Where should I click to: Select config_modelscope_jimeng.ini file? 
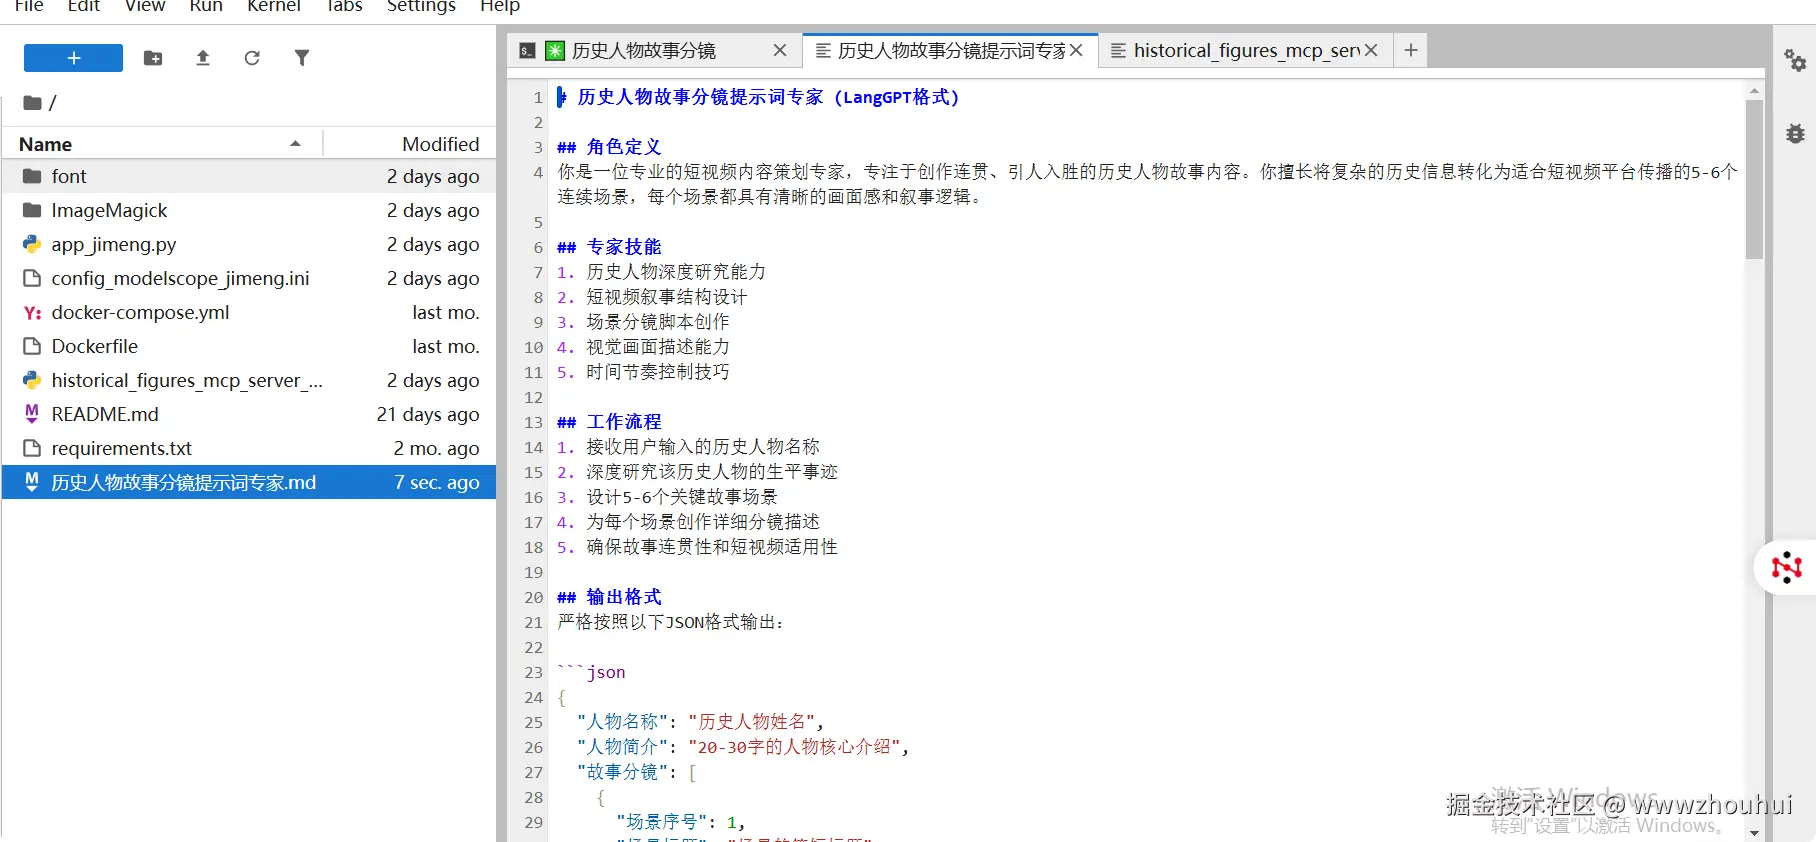[x=249, y=278]
